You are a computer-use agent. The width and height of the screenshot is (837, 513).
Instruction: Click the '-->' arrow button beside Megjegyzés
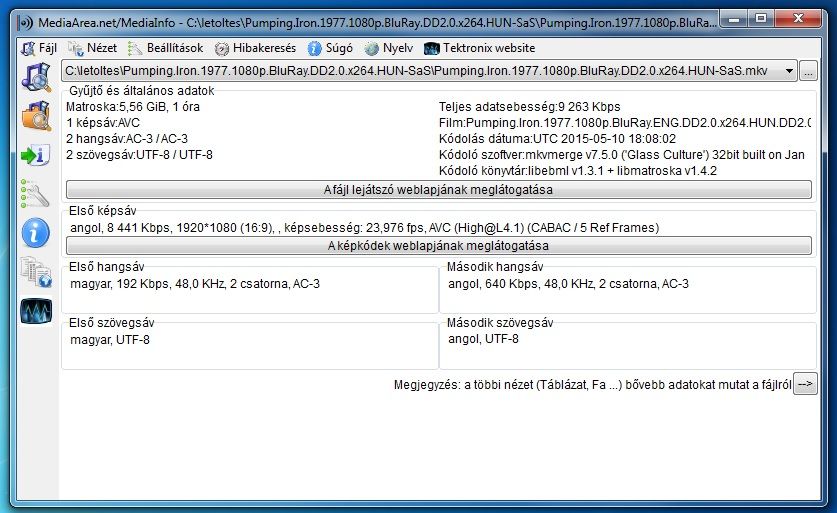click(805, 384)
